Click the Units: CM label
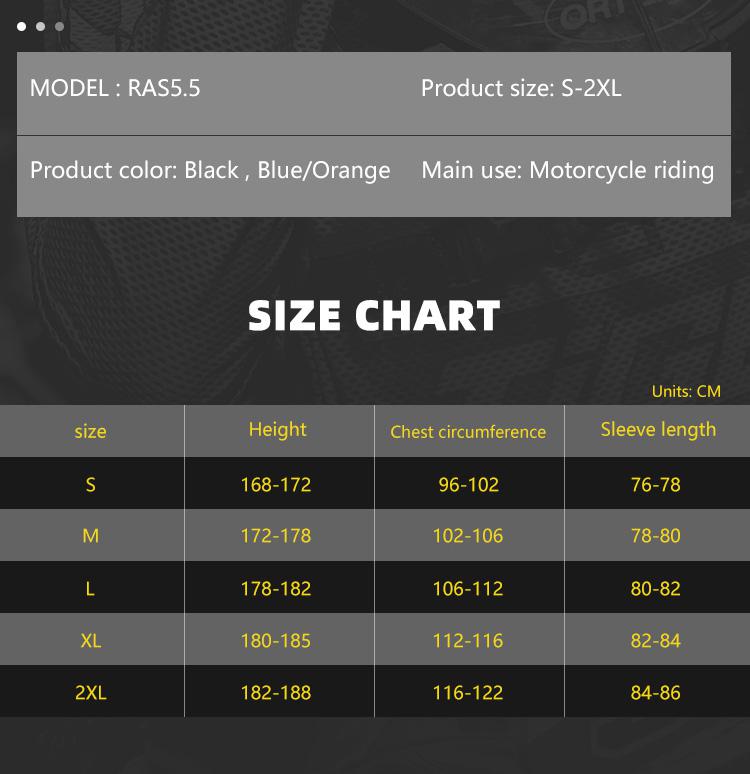Screen dimensions: 750x774 click(686, 391)
